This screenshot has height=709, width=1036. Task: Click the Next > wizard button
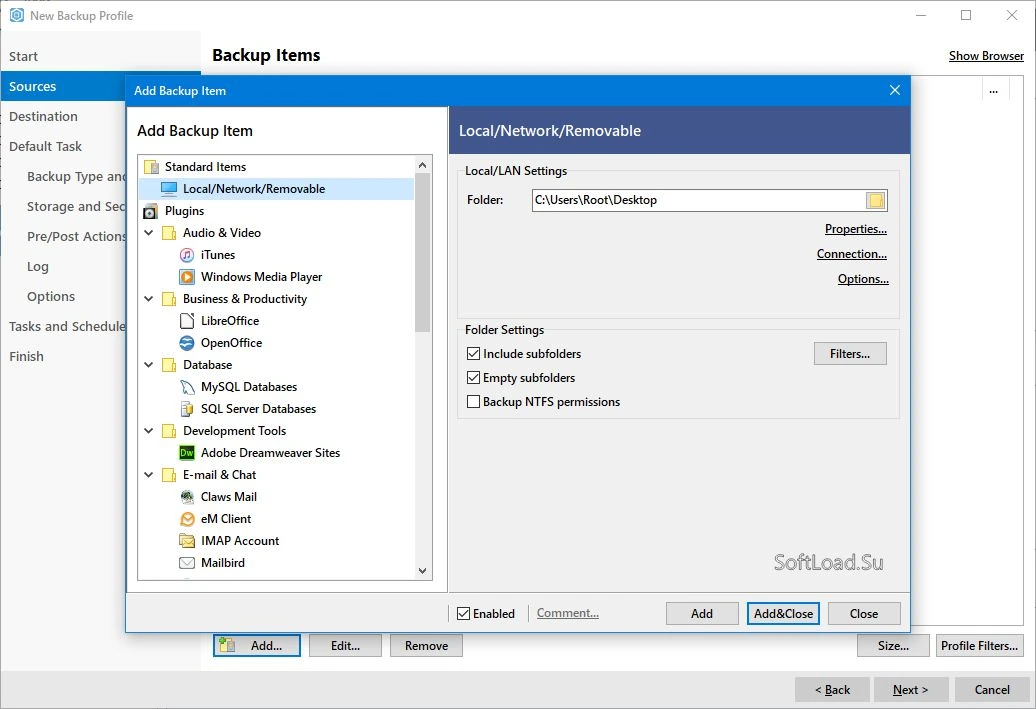[910, 689]
